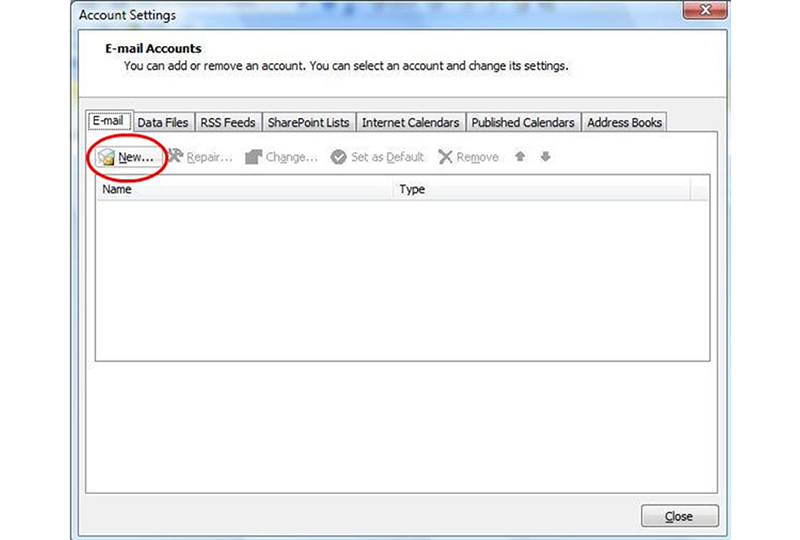Select the Change account settings icon
This screenshot has width=800, height=540.
[253, 157]
